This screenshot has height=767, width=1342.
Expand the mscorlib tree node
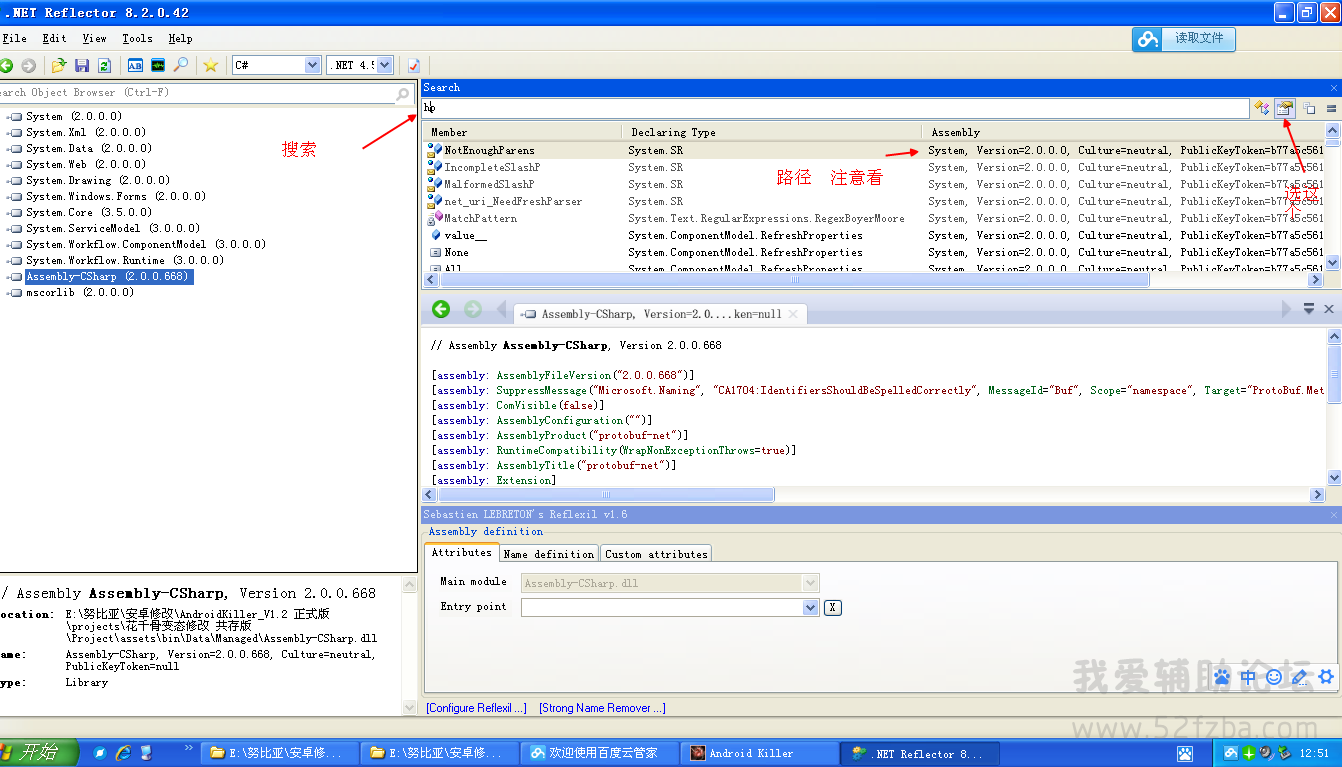click(x=7, y=293)
